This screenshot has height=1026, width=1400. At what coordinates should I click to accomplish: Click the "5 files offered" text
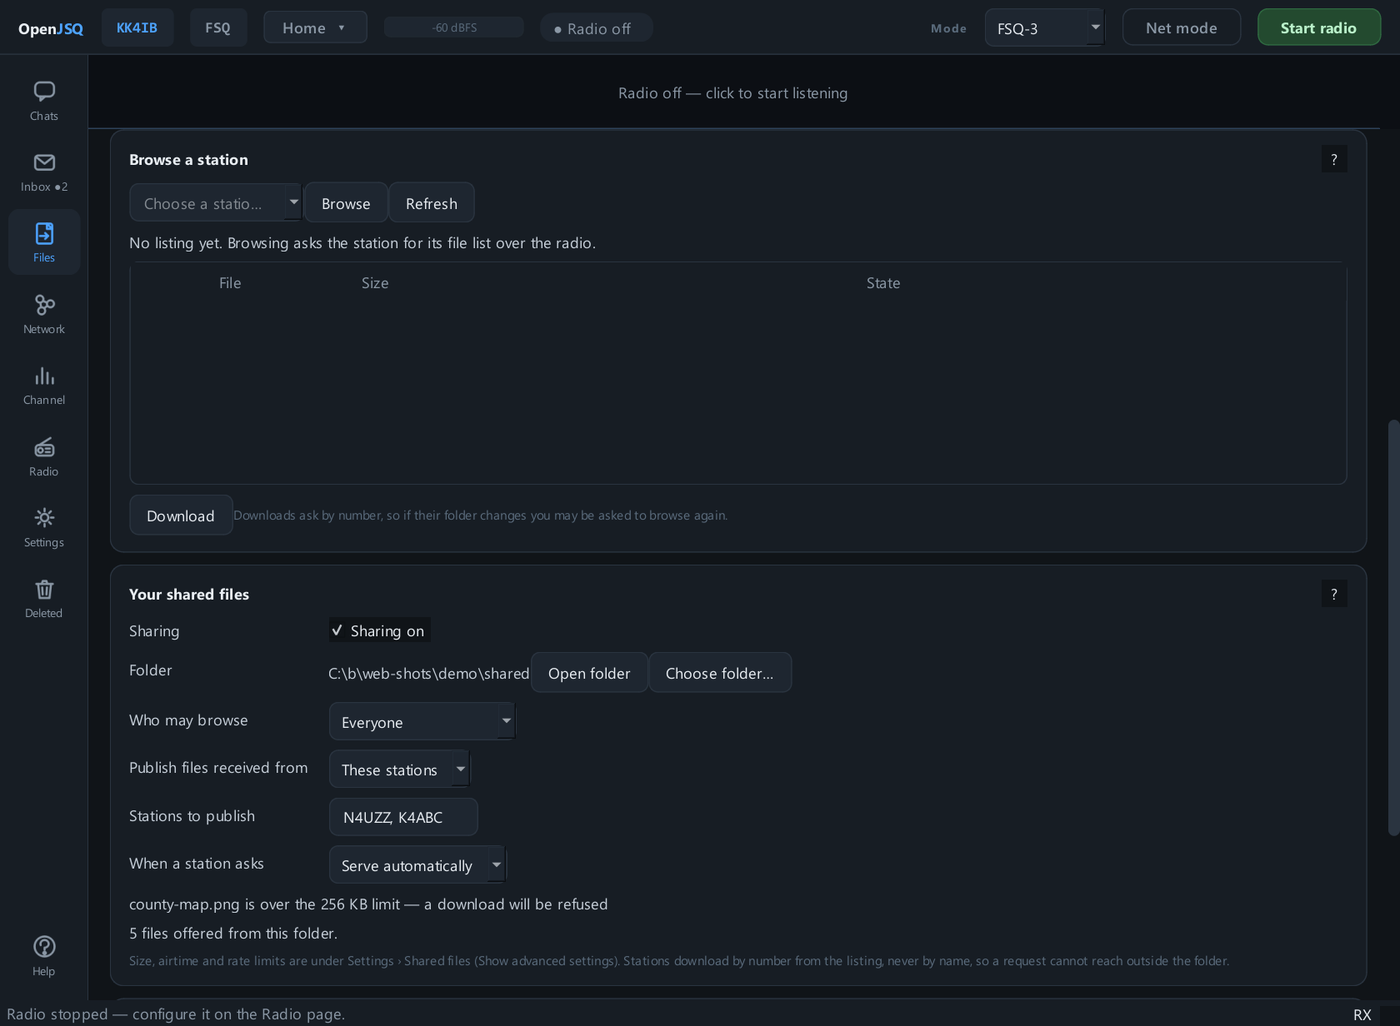click(x=233, y=933)
